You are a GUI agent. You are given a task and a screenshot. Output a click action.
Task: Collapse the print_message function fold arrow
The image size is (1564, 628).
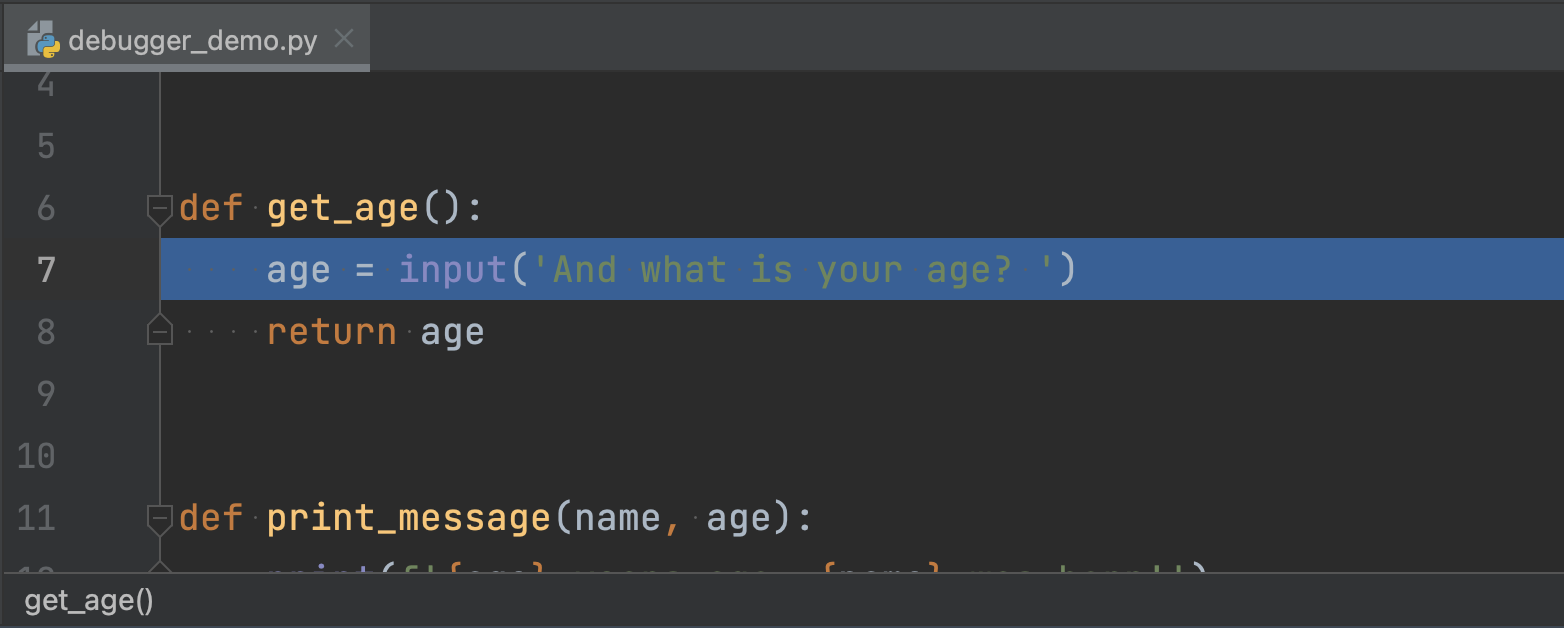click(x=158, y=518)
